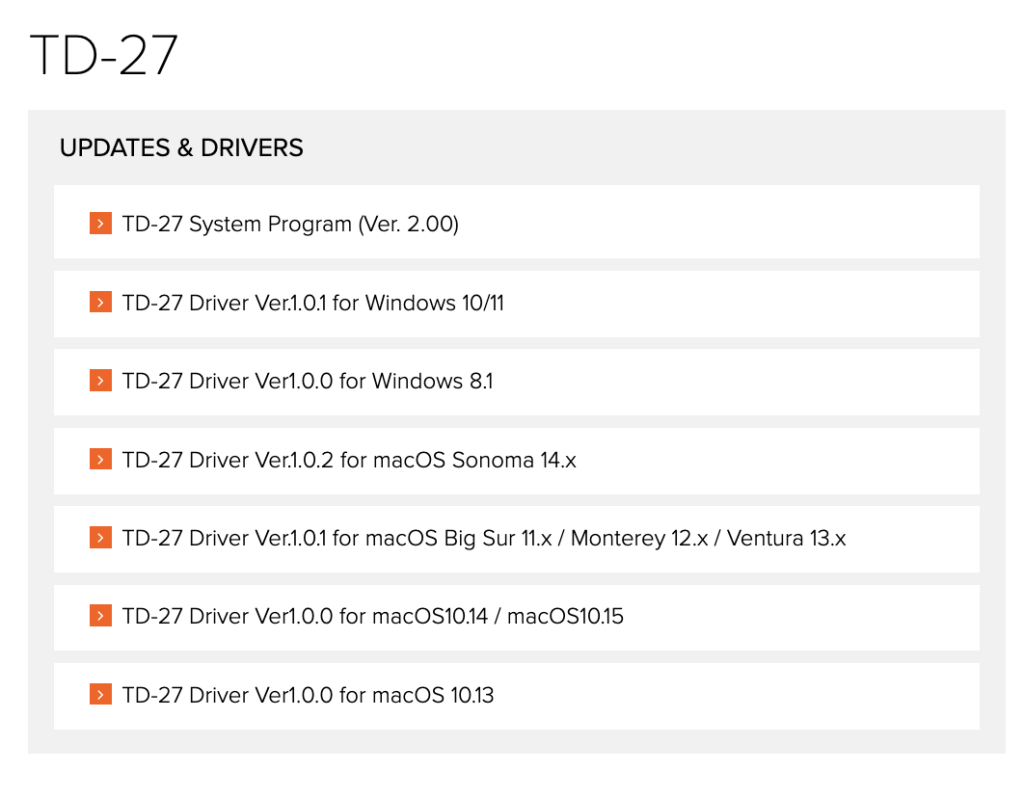Open Driver Ver.1.0.2 for macOS Sonoma 14.x

click(x=349, y=460)
